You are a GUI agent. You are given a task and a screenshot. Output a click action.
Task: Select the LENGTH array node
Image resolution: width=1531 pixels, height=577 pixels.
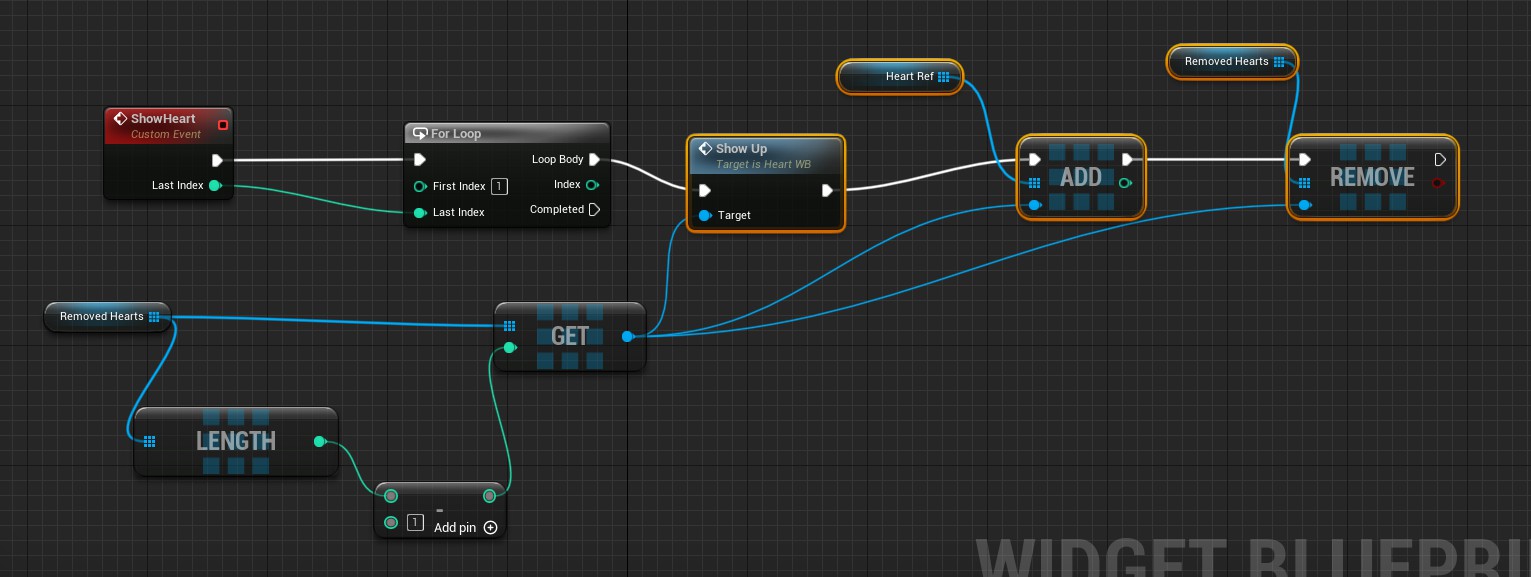(235, 441)
